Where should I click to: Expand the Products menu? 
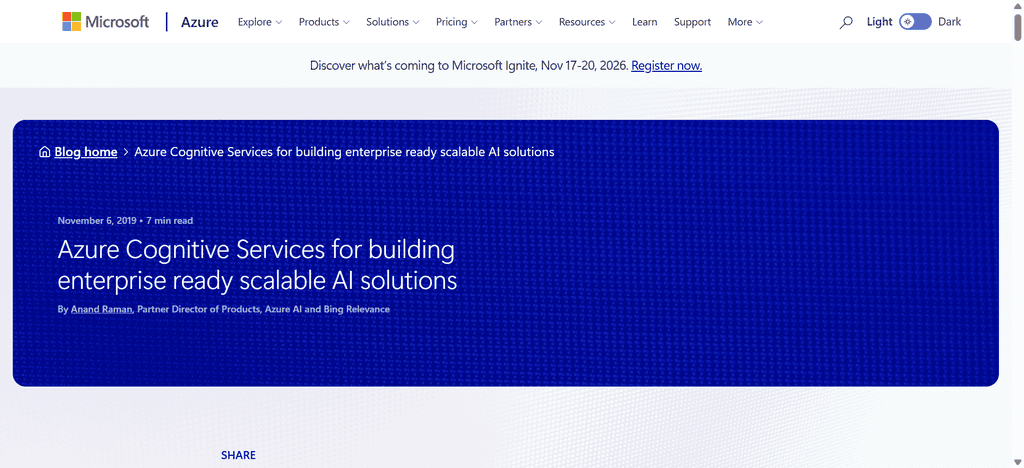(x=324, y=22)
